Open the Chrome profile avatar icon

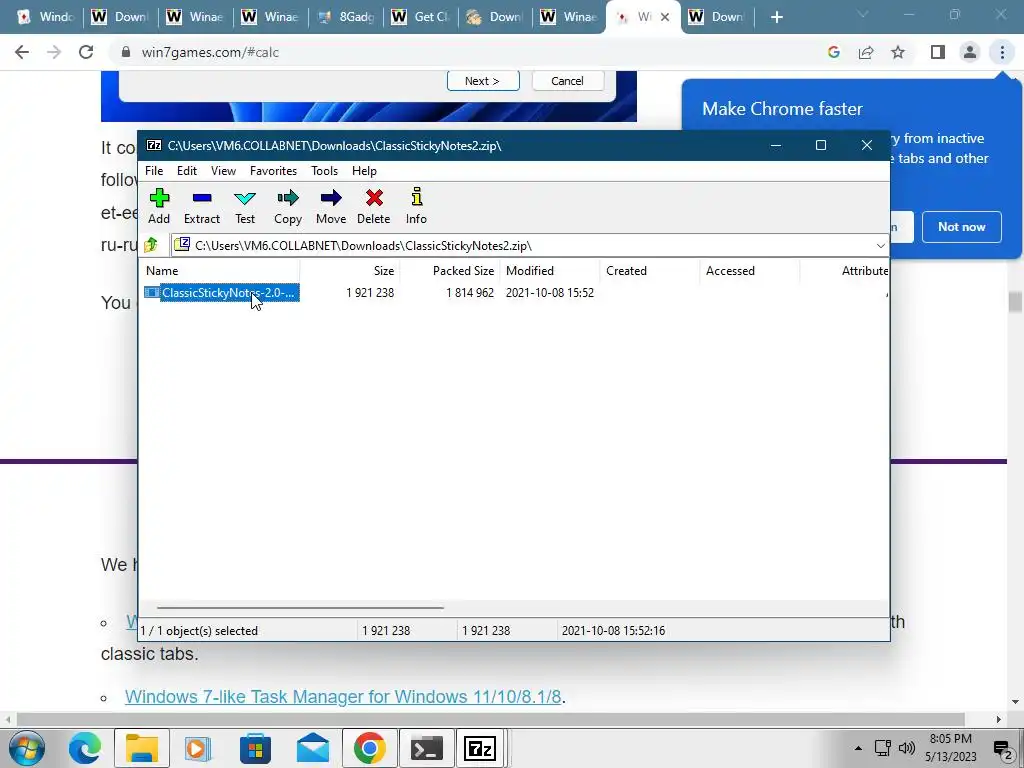coord(970,52)
